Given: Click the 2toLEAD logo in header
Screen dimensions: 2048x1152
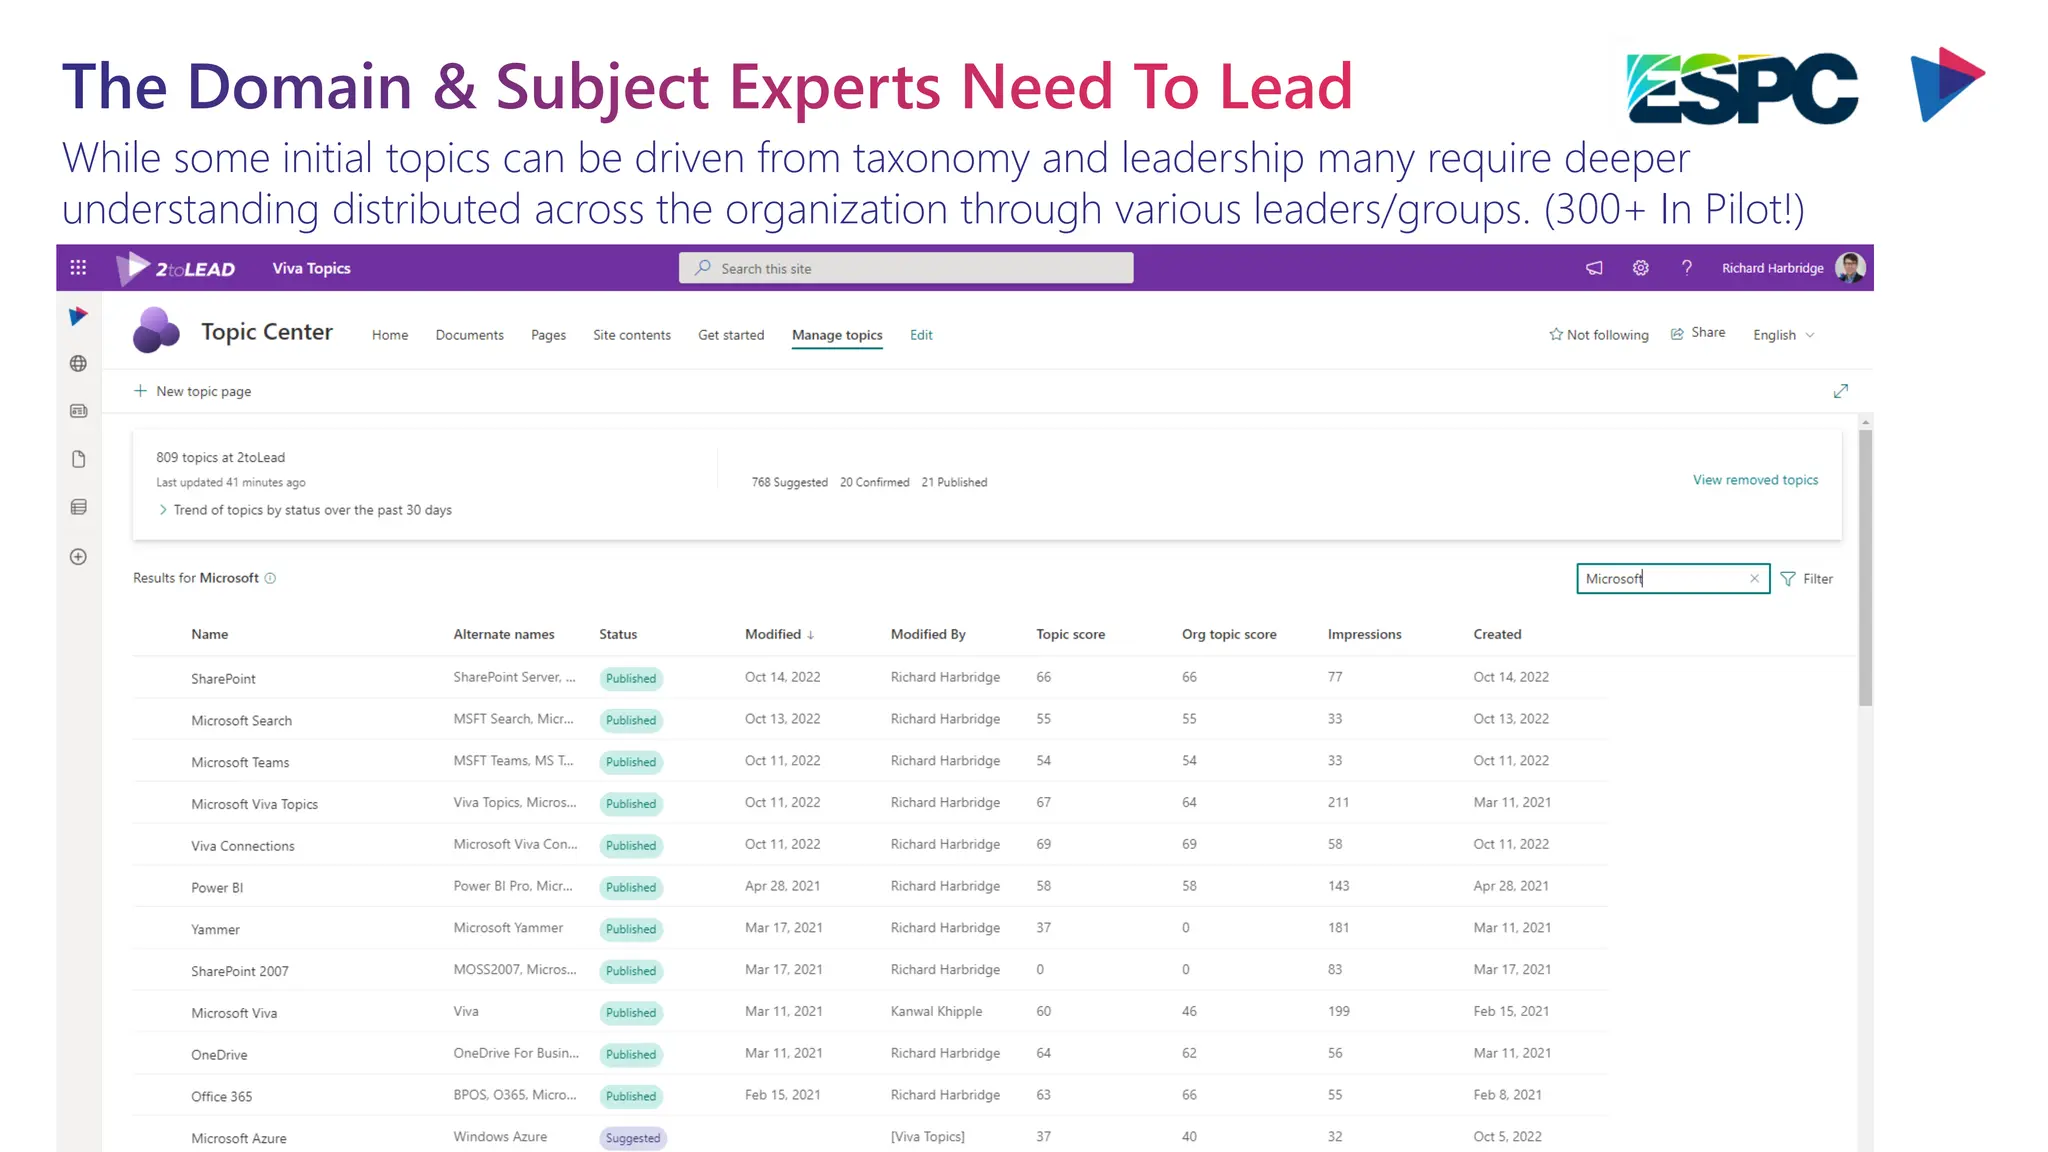Looking at the screenshot, I should coord(176,268).
